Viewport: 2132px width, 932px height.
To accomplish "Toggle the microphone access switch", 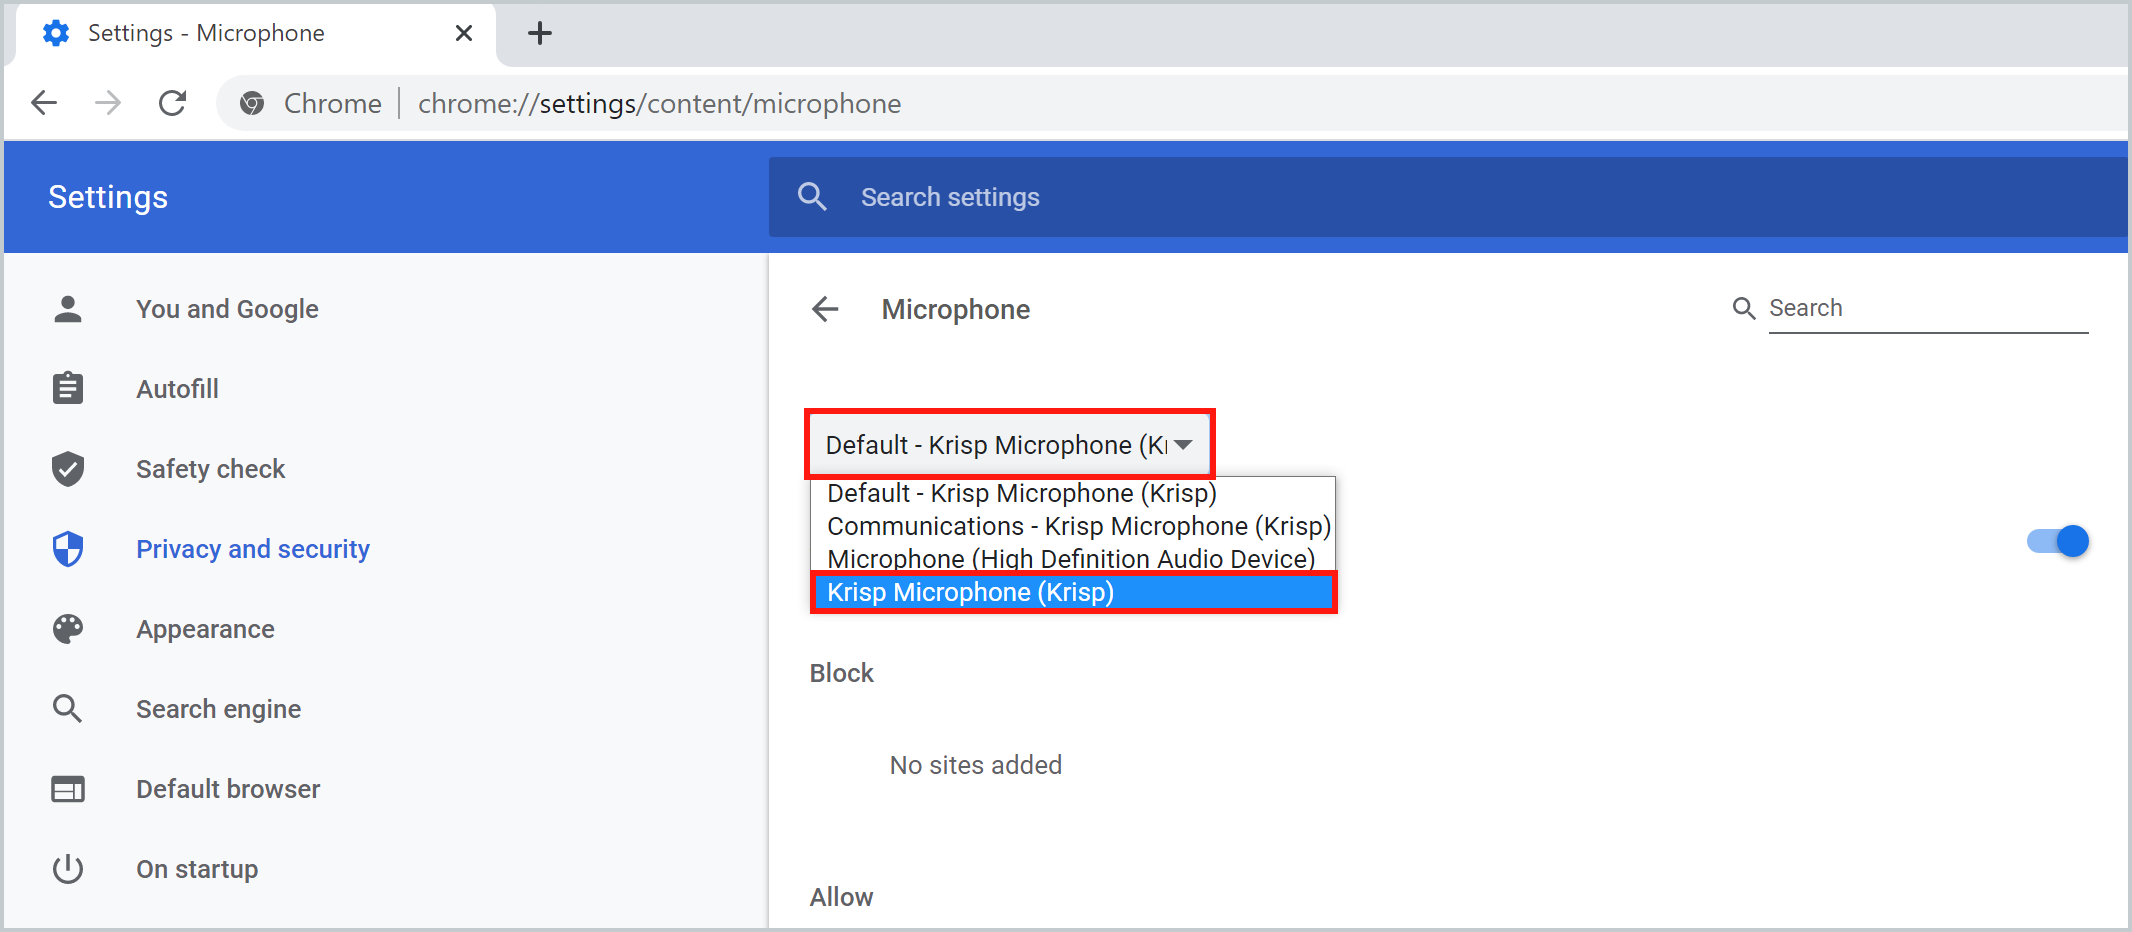I will point(2057,541).
